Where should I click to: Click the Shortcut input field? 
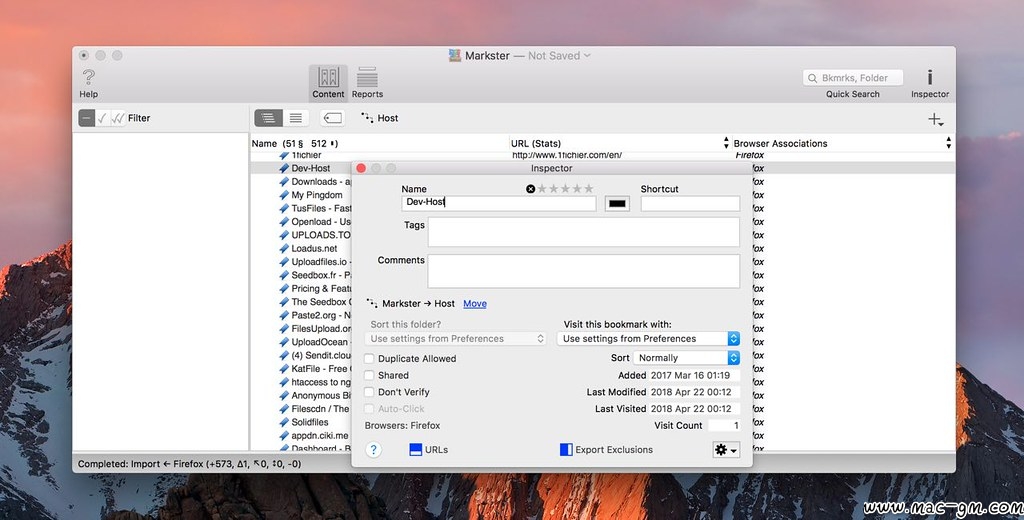pyautogui.click(x=690, y=203)
